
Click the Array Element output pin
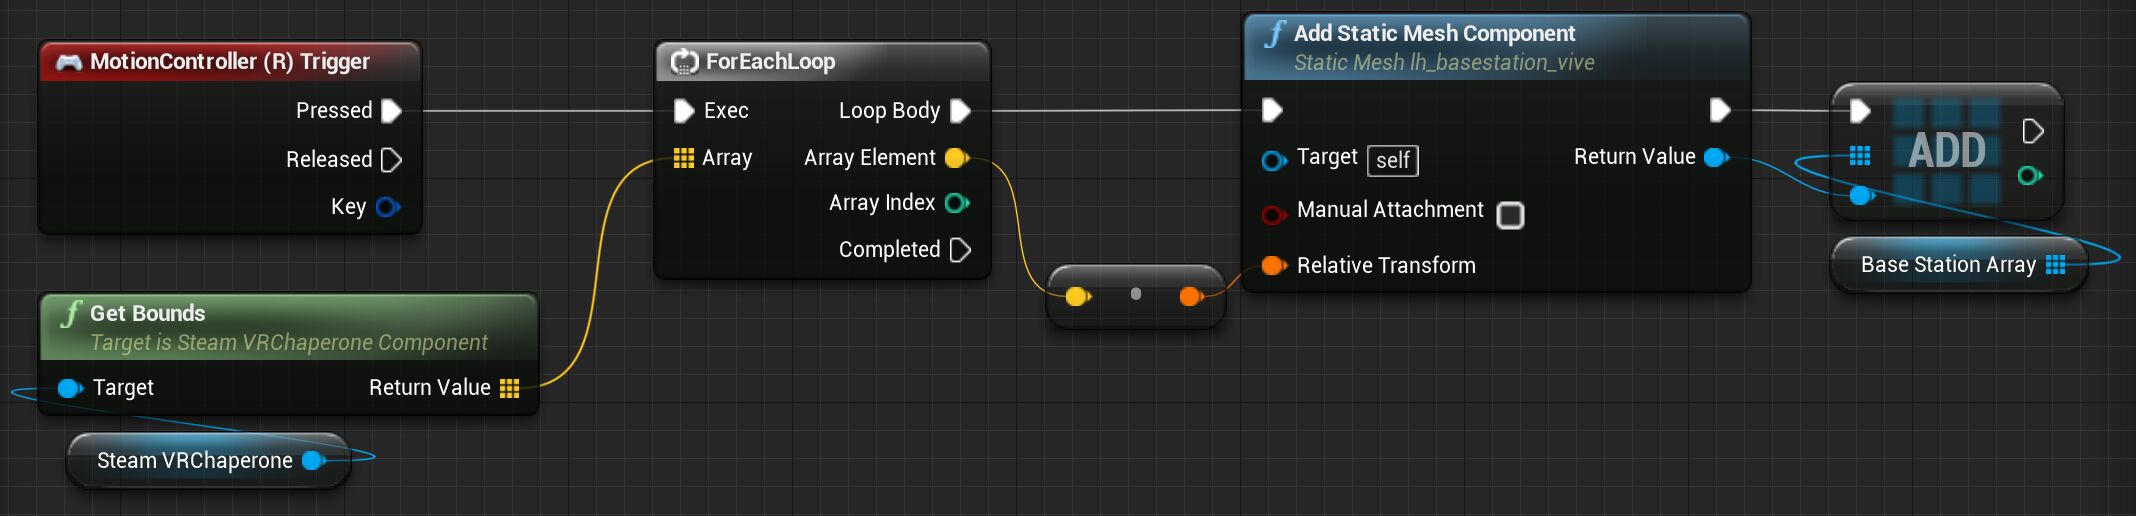click(957, 158)
